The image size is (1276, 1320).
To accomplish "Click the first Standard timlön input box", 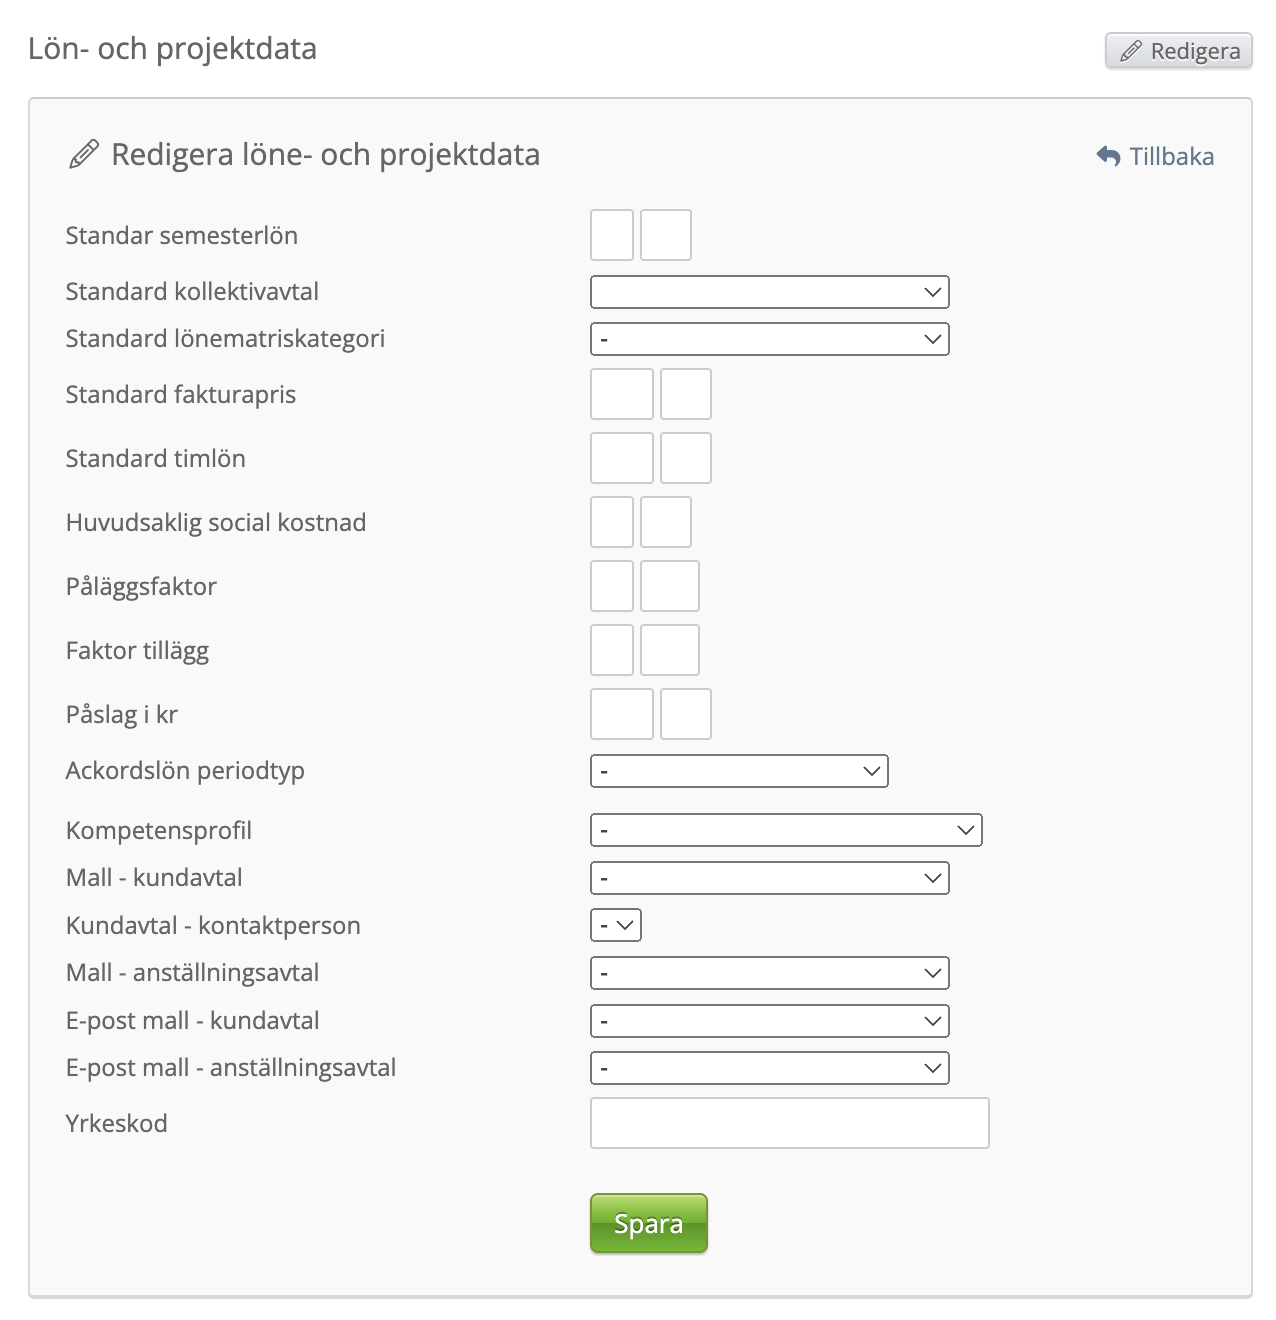I will (x=621, y=458).
